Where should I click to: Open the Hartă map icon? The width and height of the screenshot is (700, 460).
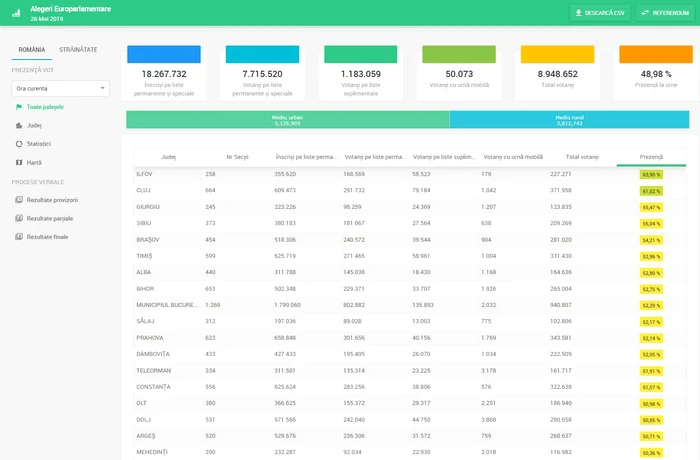(x=19, y=162)
